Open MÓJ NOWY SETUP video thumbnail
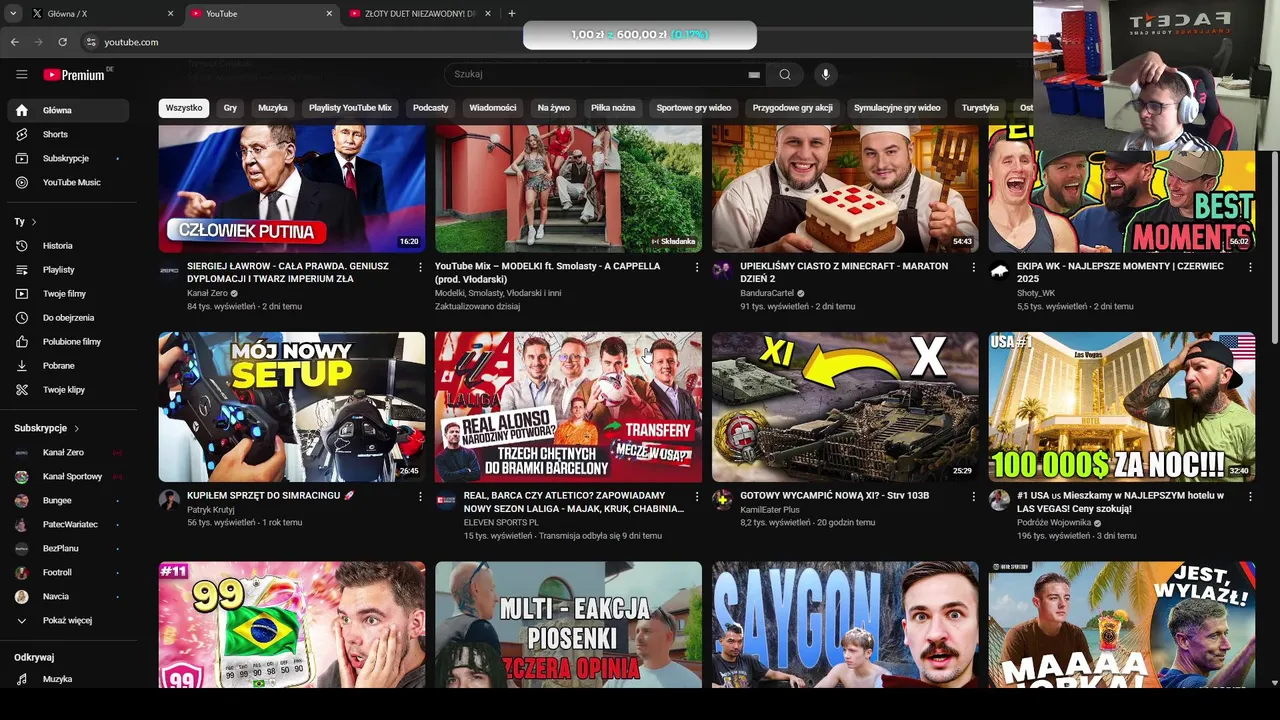The width and height of the screenshot is (1280, 720). tap(292, 407)
